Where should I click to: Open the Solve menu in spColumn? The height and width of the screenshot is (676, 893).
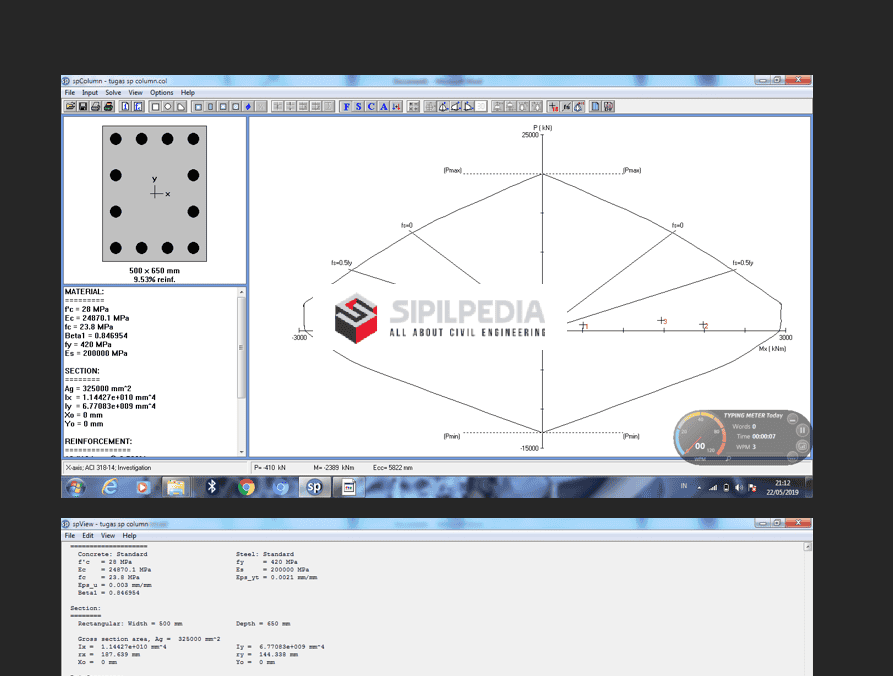click(x=113, y=92)
